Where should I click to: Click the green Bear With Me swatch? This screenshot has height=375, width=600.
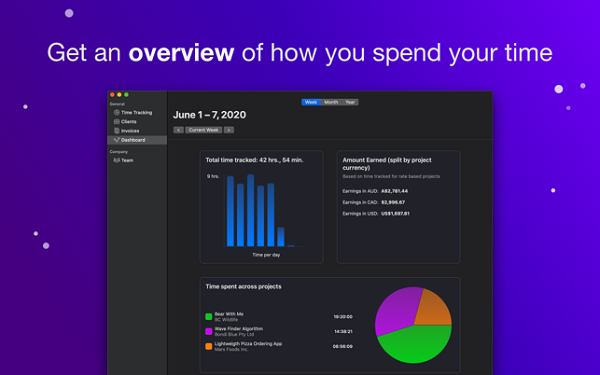[209, 316]
